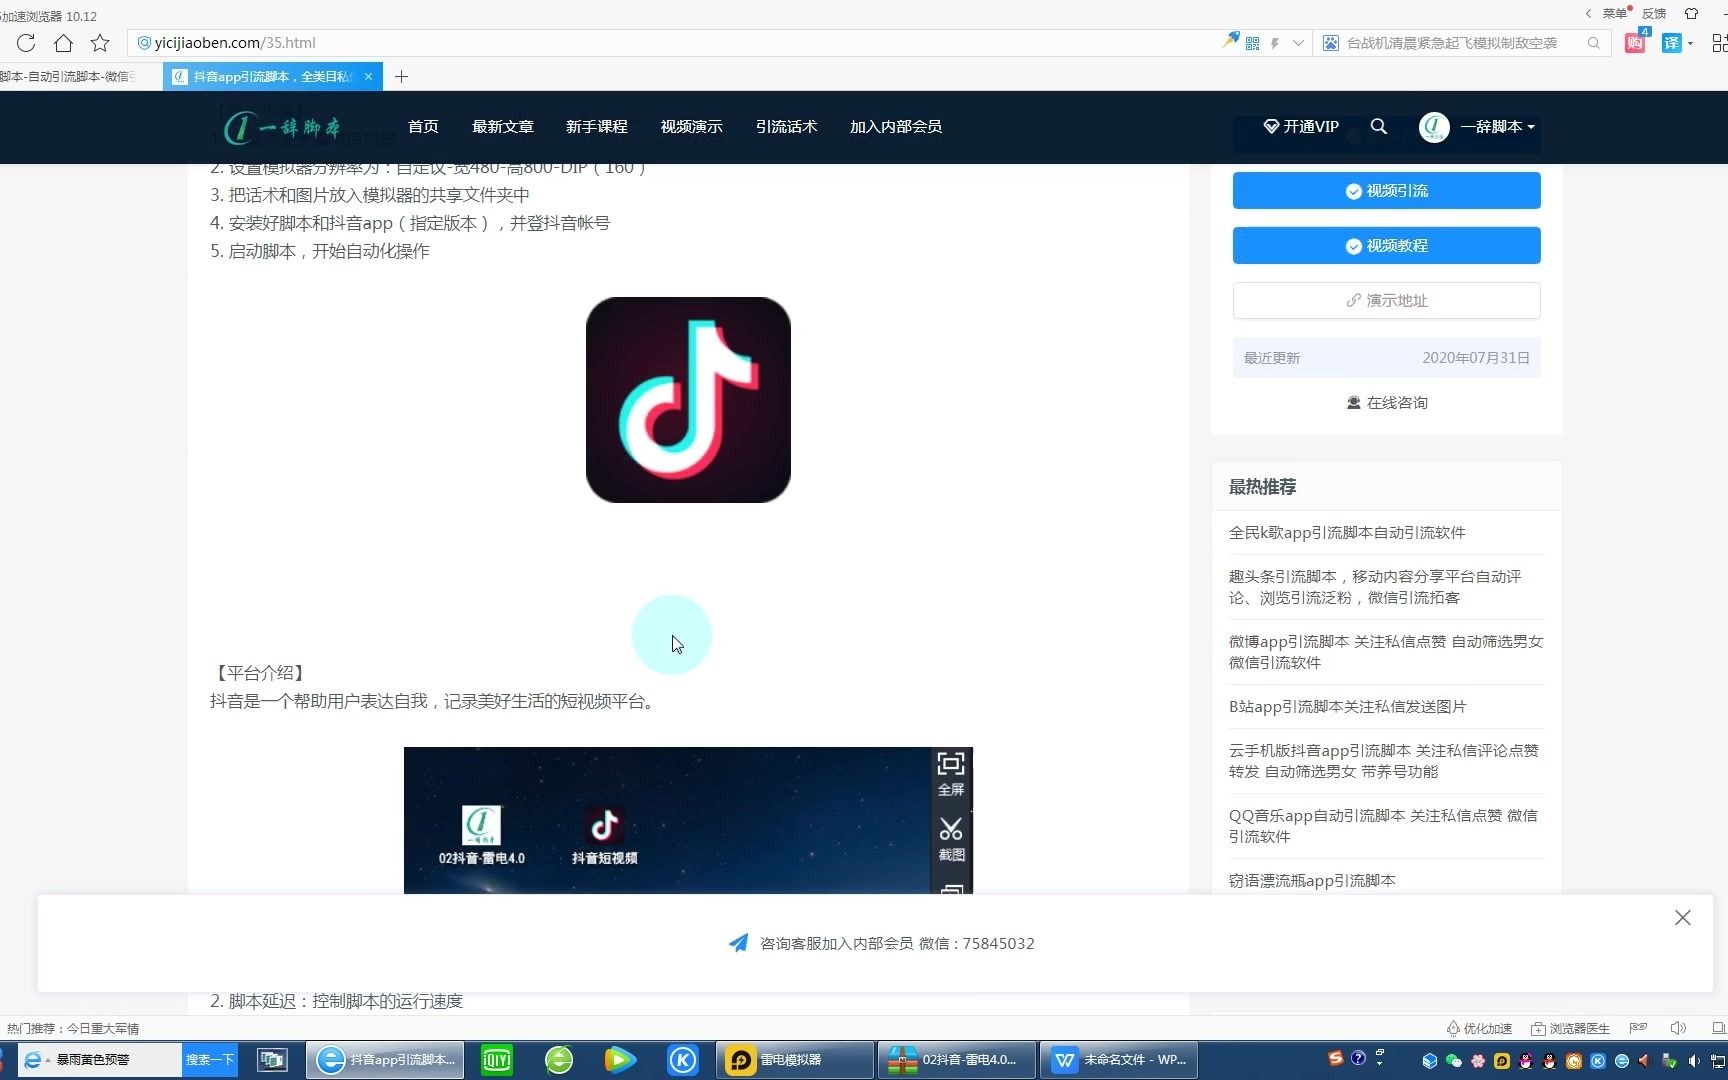Open 微博app引流脚本 recommended article
Screen dimensions: 1728x1080
1386,652
